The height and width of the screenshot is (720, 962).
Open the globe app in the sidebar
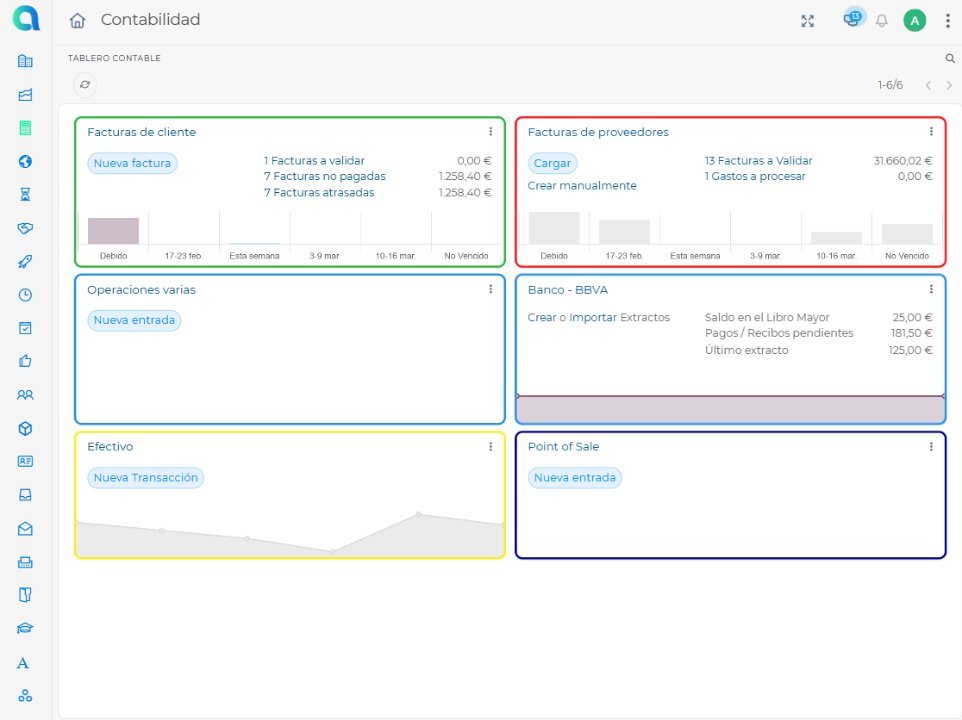tap(26, 161)
